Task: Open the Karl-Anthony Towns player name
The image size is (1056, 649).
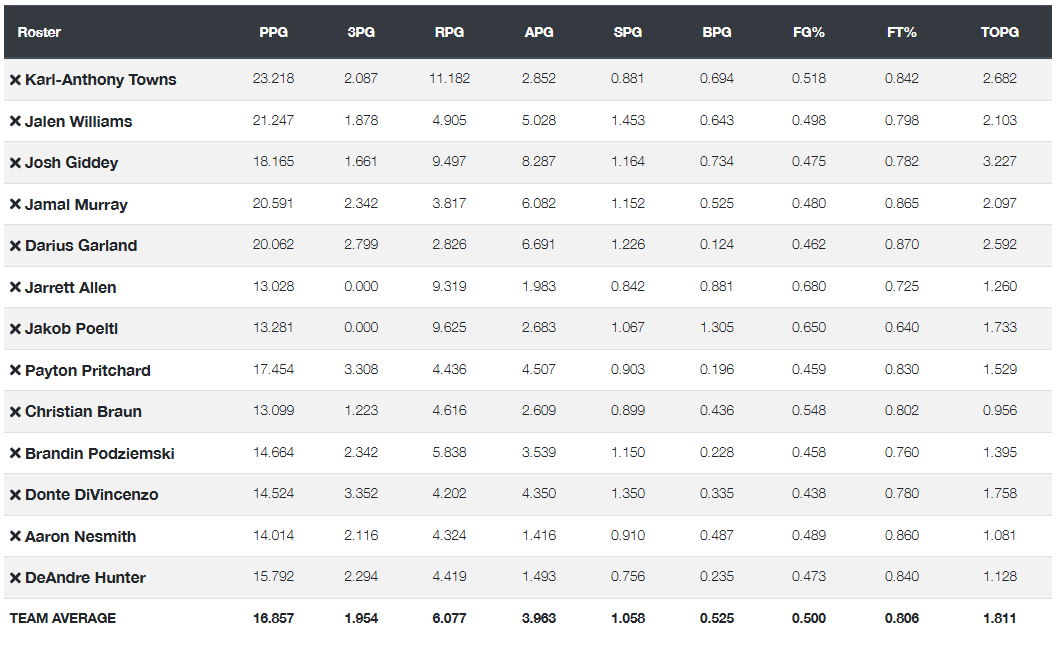Action: [x=100, y=80]
